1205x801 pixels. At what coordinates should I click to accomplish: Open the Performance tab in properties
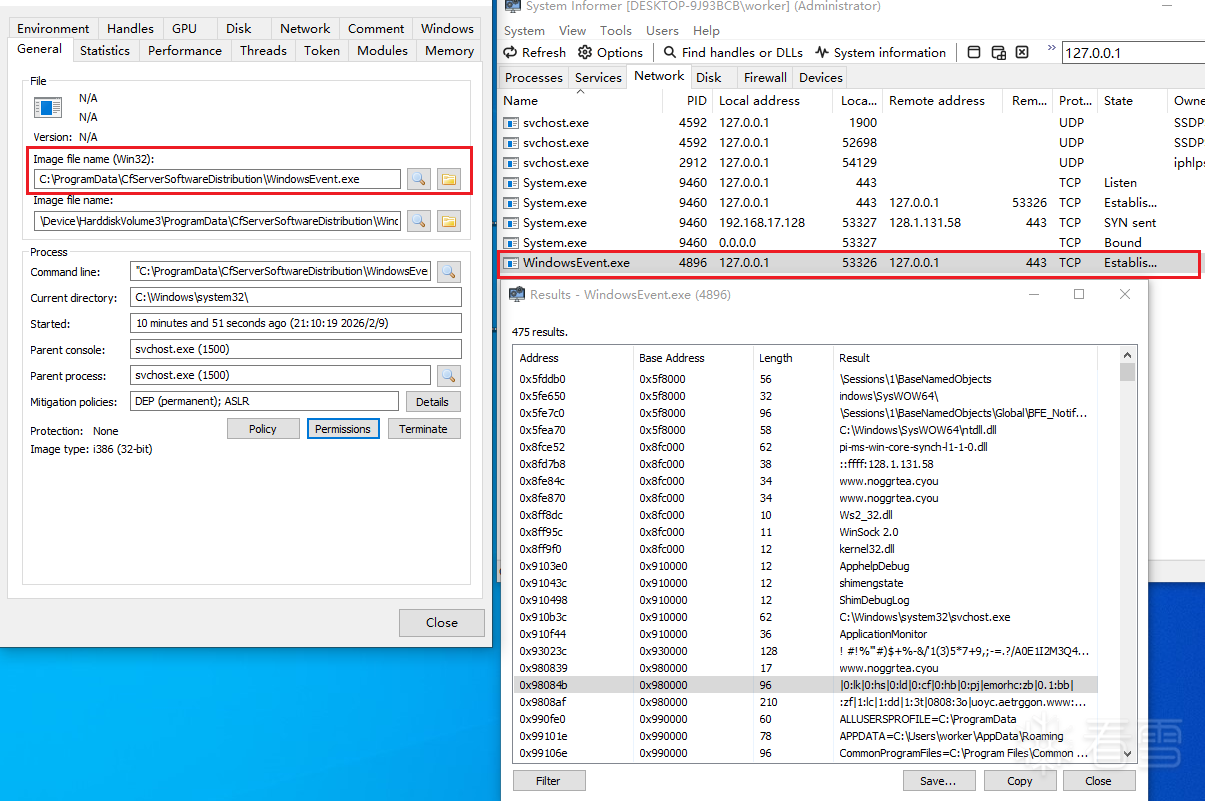coord(185,50)
